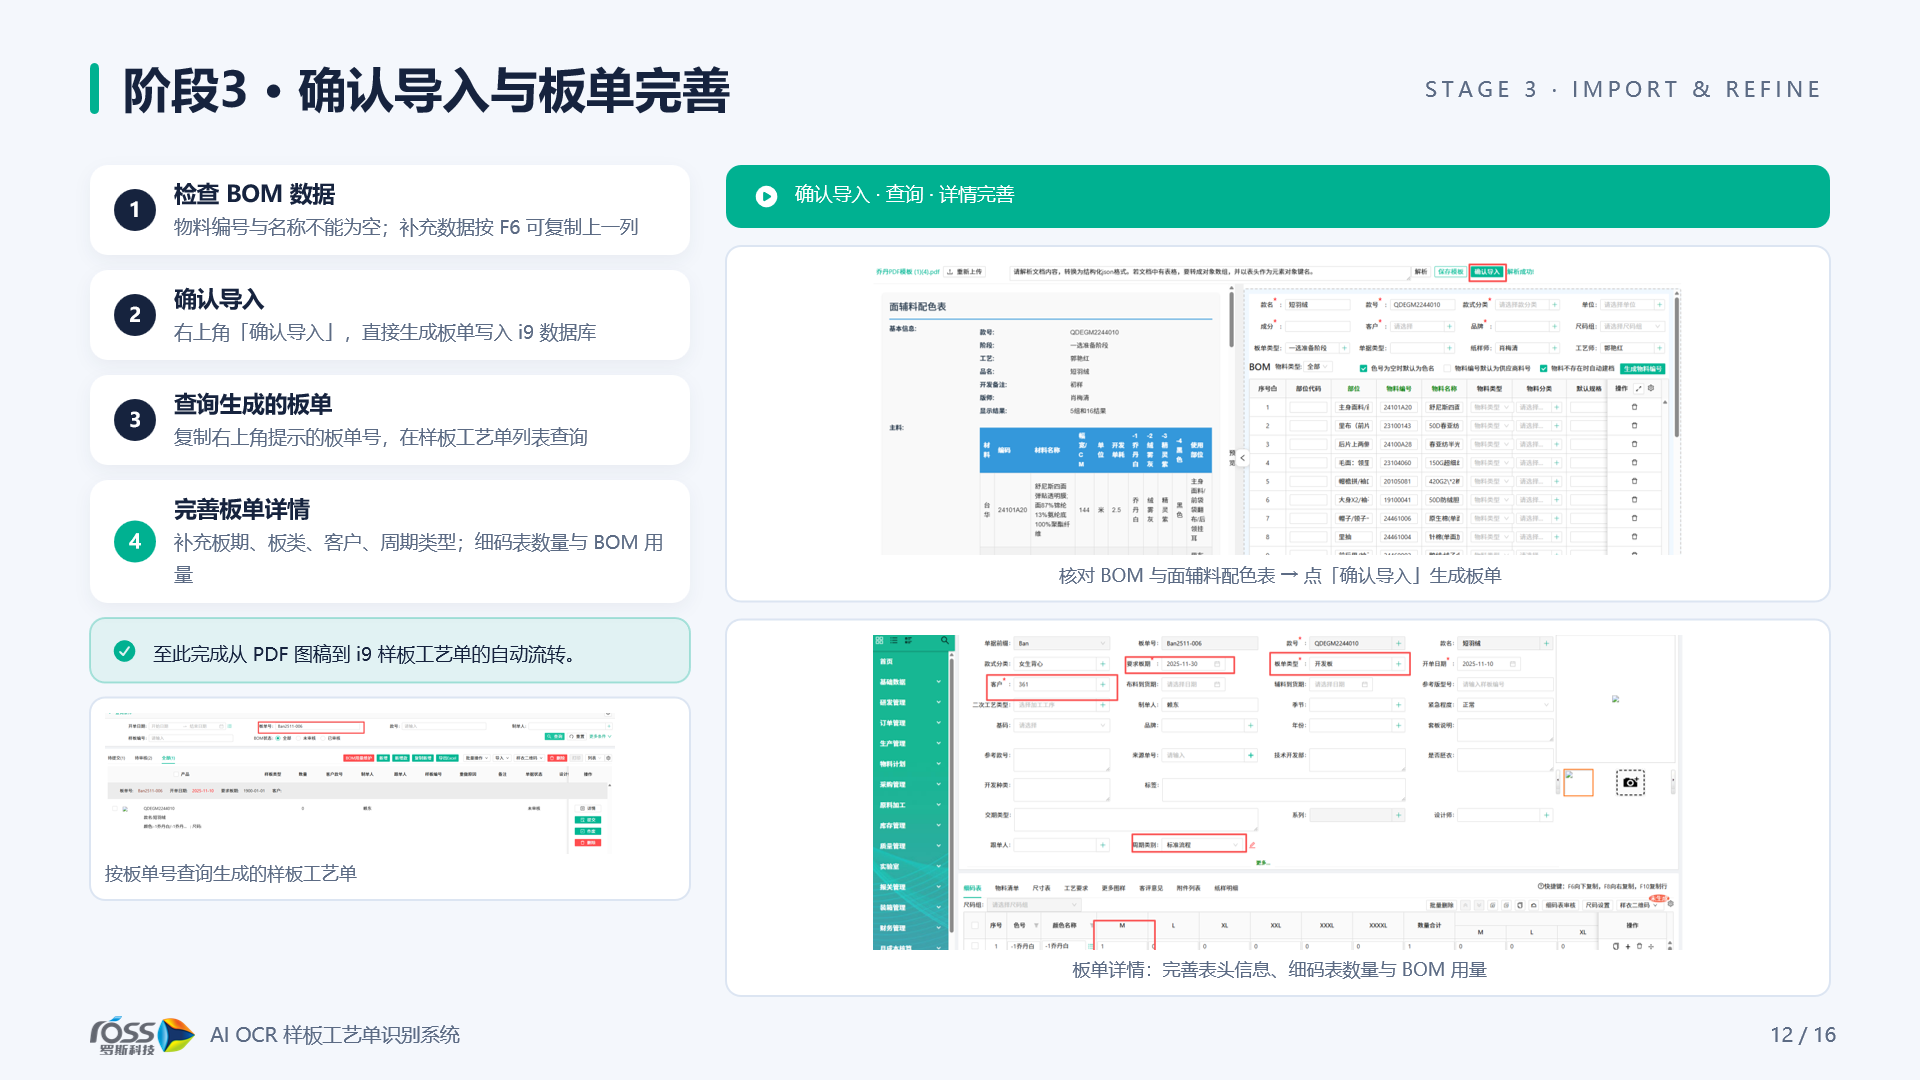Click the plus icon beside the 客户 field 361
The image size is (1920, 1080).
[x=1103, y=684]
